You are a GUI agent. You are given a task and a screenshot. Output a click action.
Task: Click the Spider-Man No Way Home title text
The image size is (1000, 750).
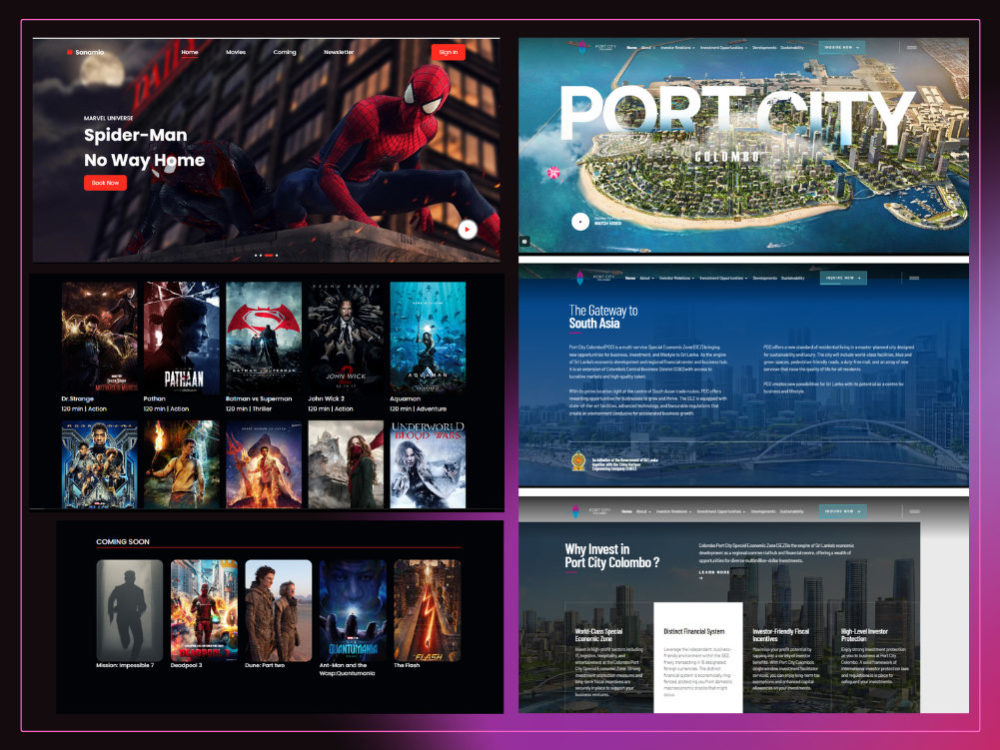tap(144, 147)
